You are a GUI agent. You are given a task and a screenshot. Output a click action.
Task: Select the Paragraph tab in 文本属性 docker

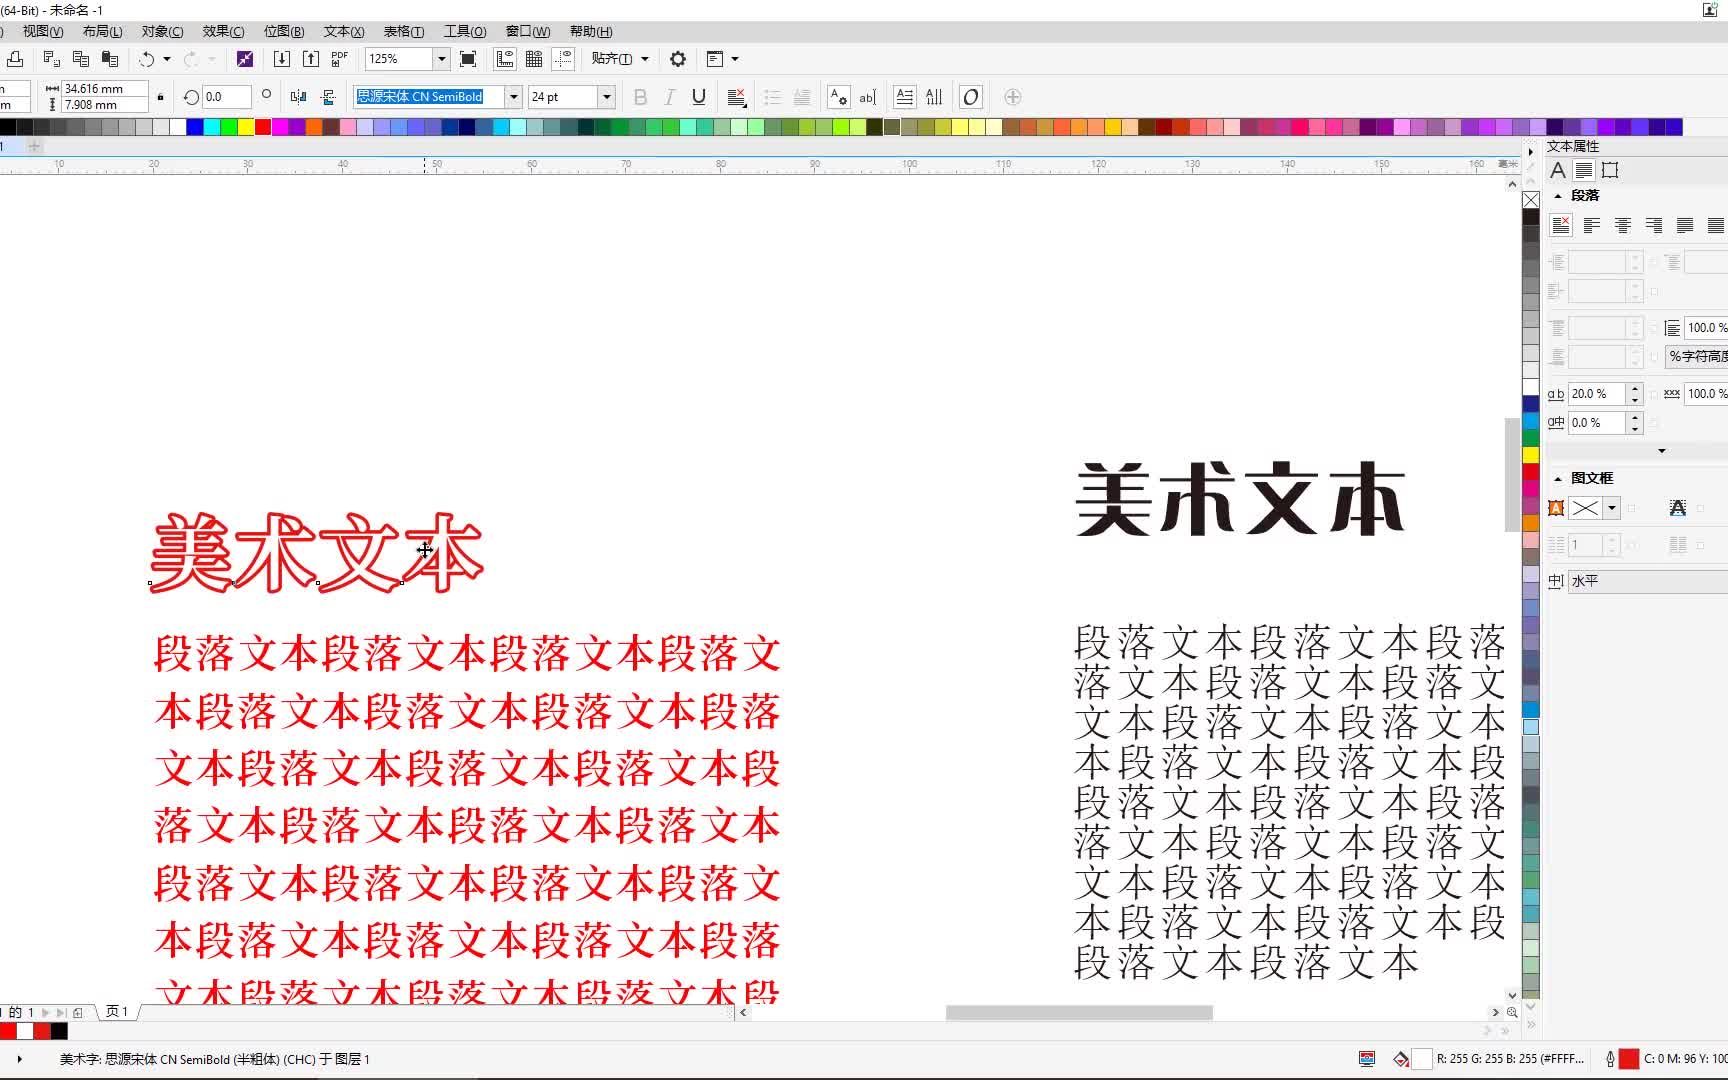1584,171
